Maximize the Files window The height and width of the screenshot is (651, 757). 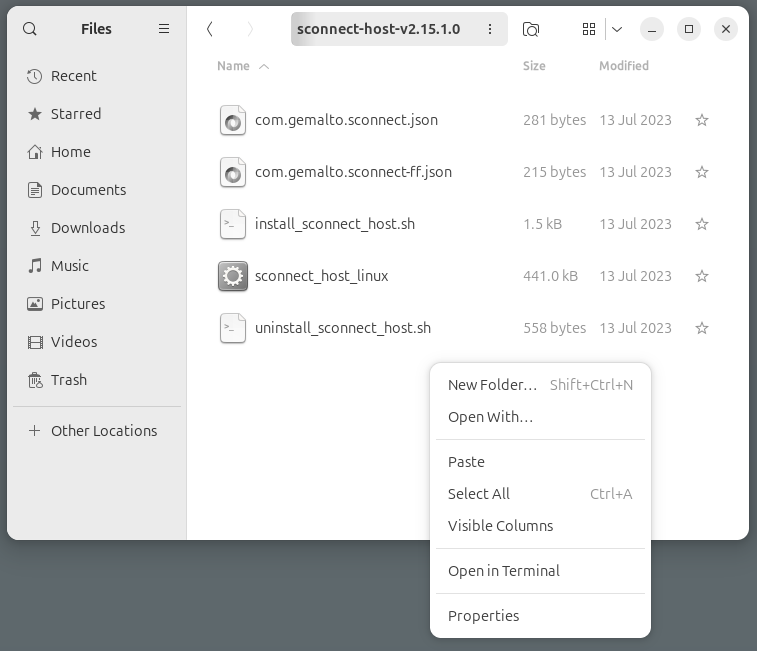(689, 29)
